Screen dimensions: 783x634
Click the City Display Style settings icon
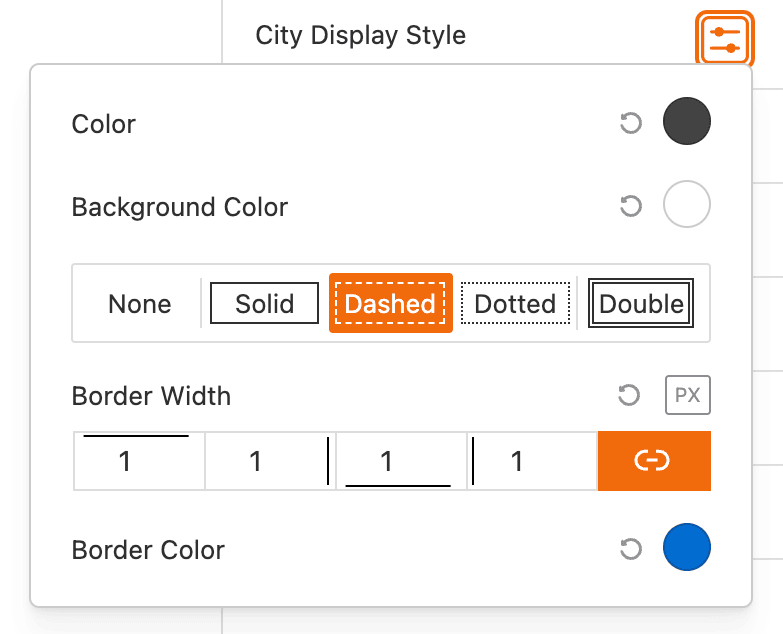click(x=724, y=39)
